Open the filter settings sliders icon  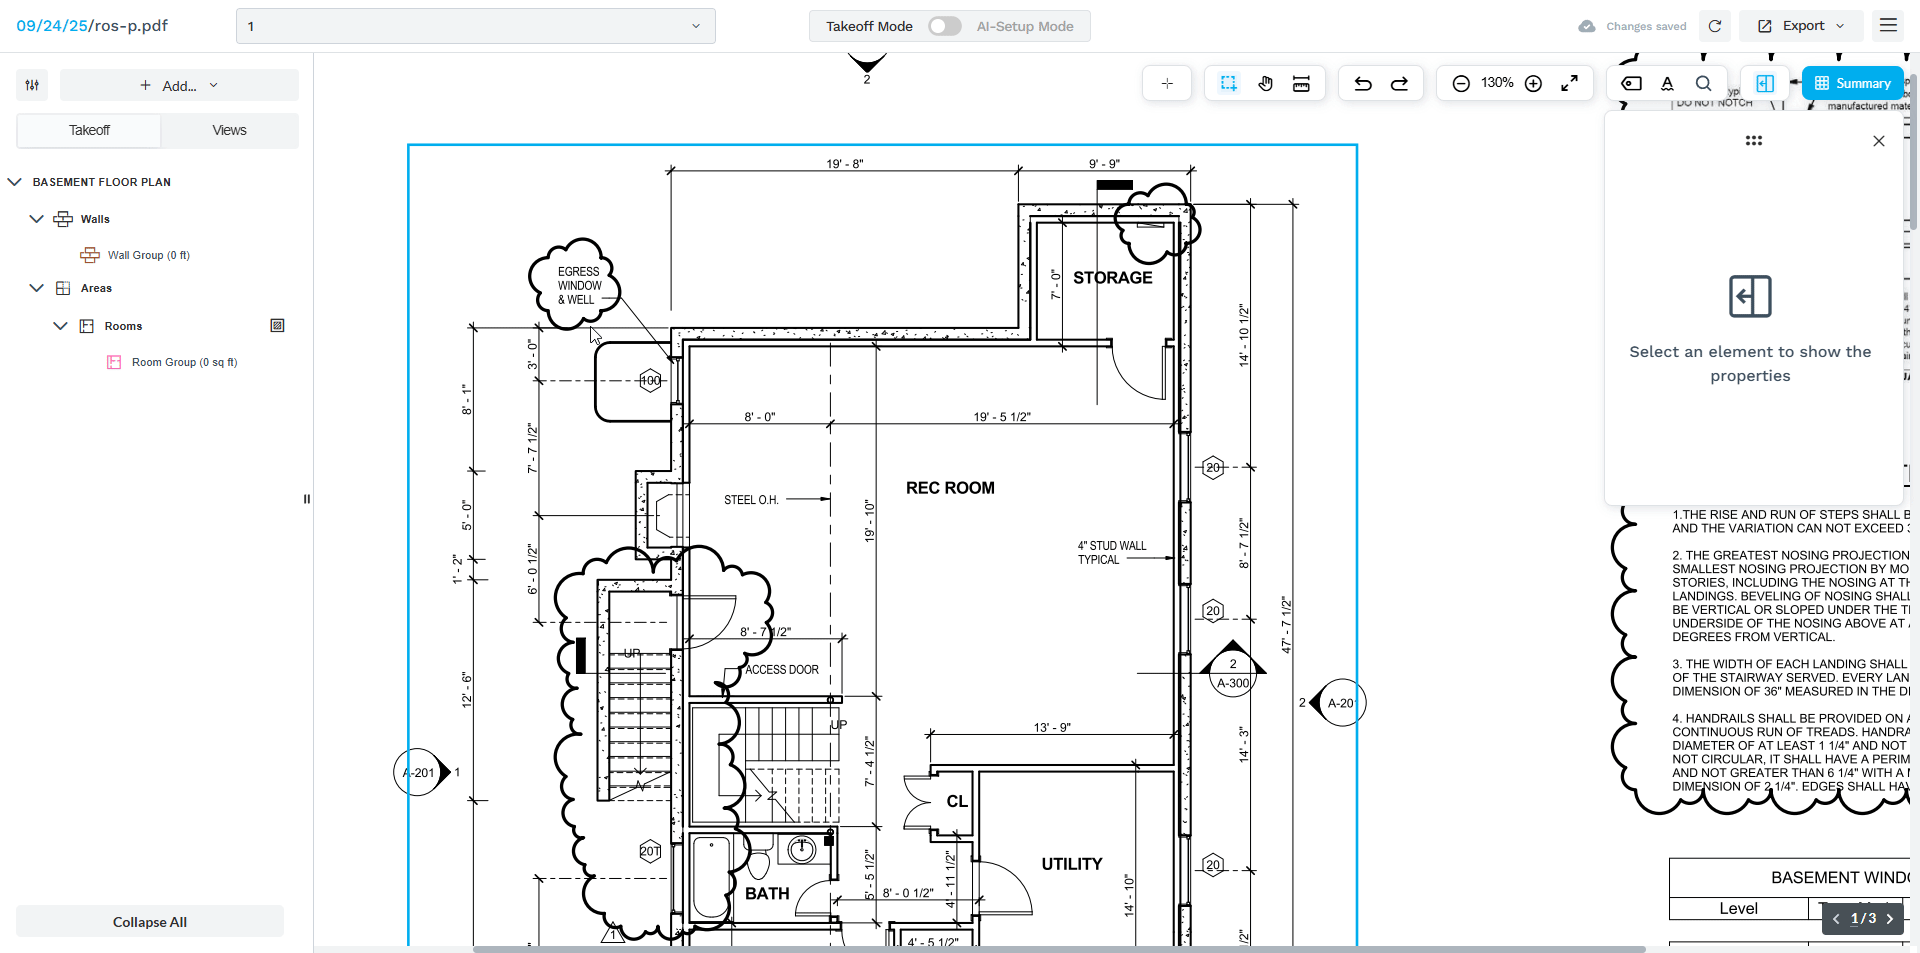point(32,85)
